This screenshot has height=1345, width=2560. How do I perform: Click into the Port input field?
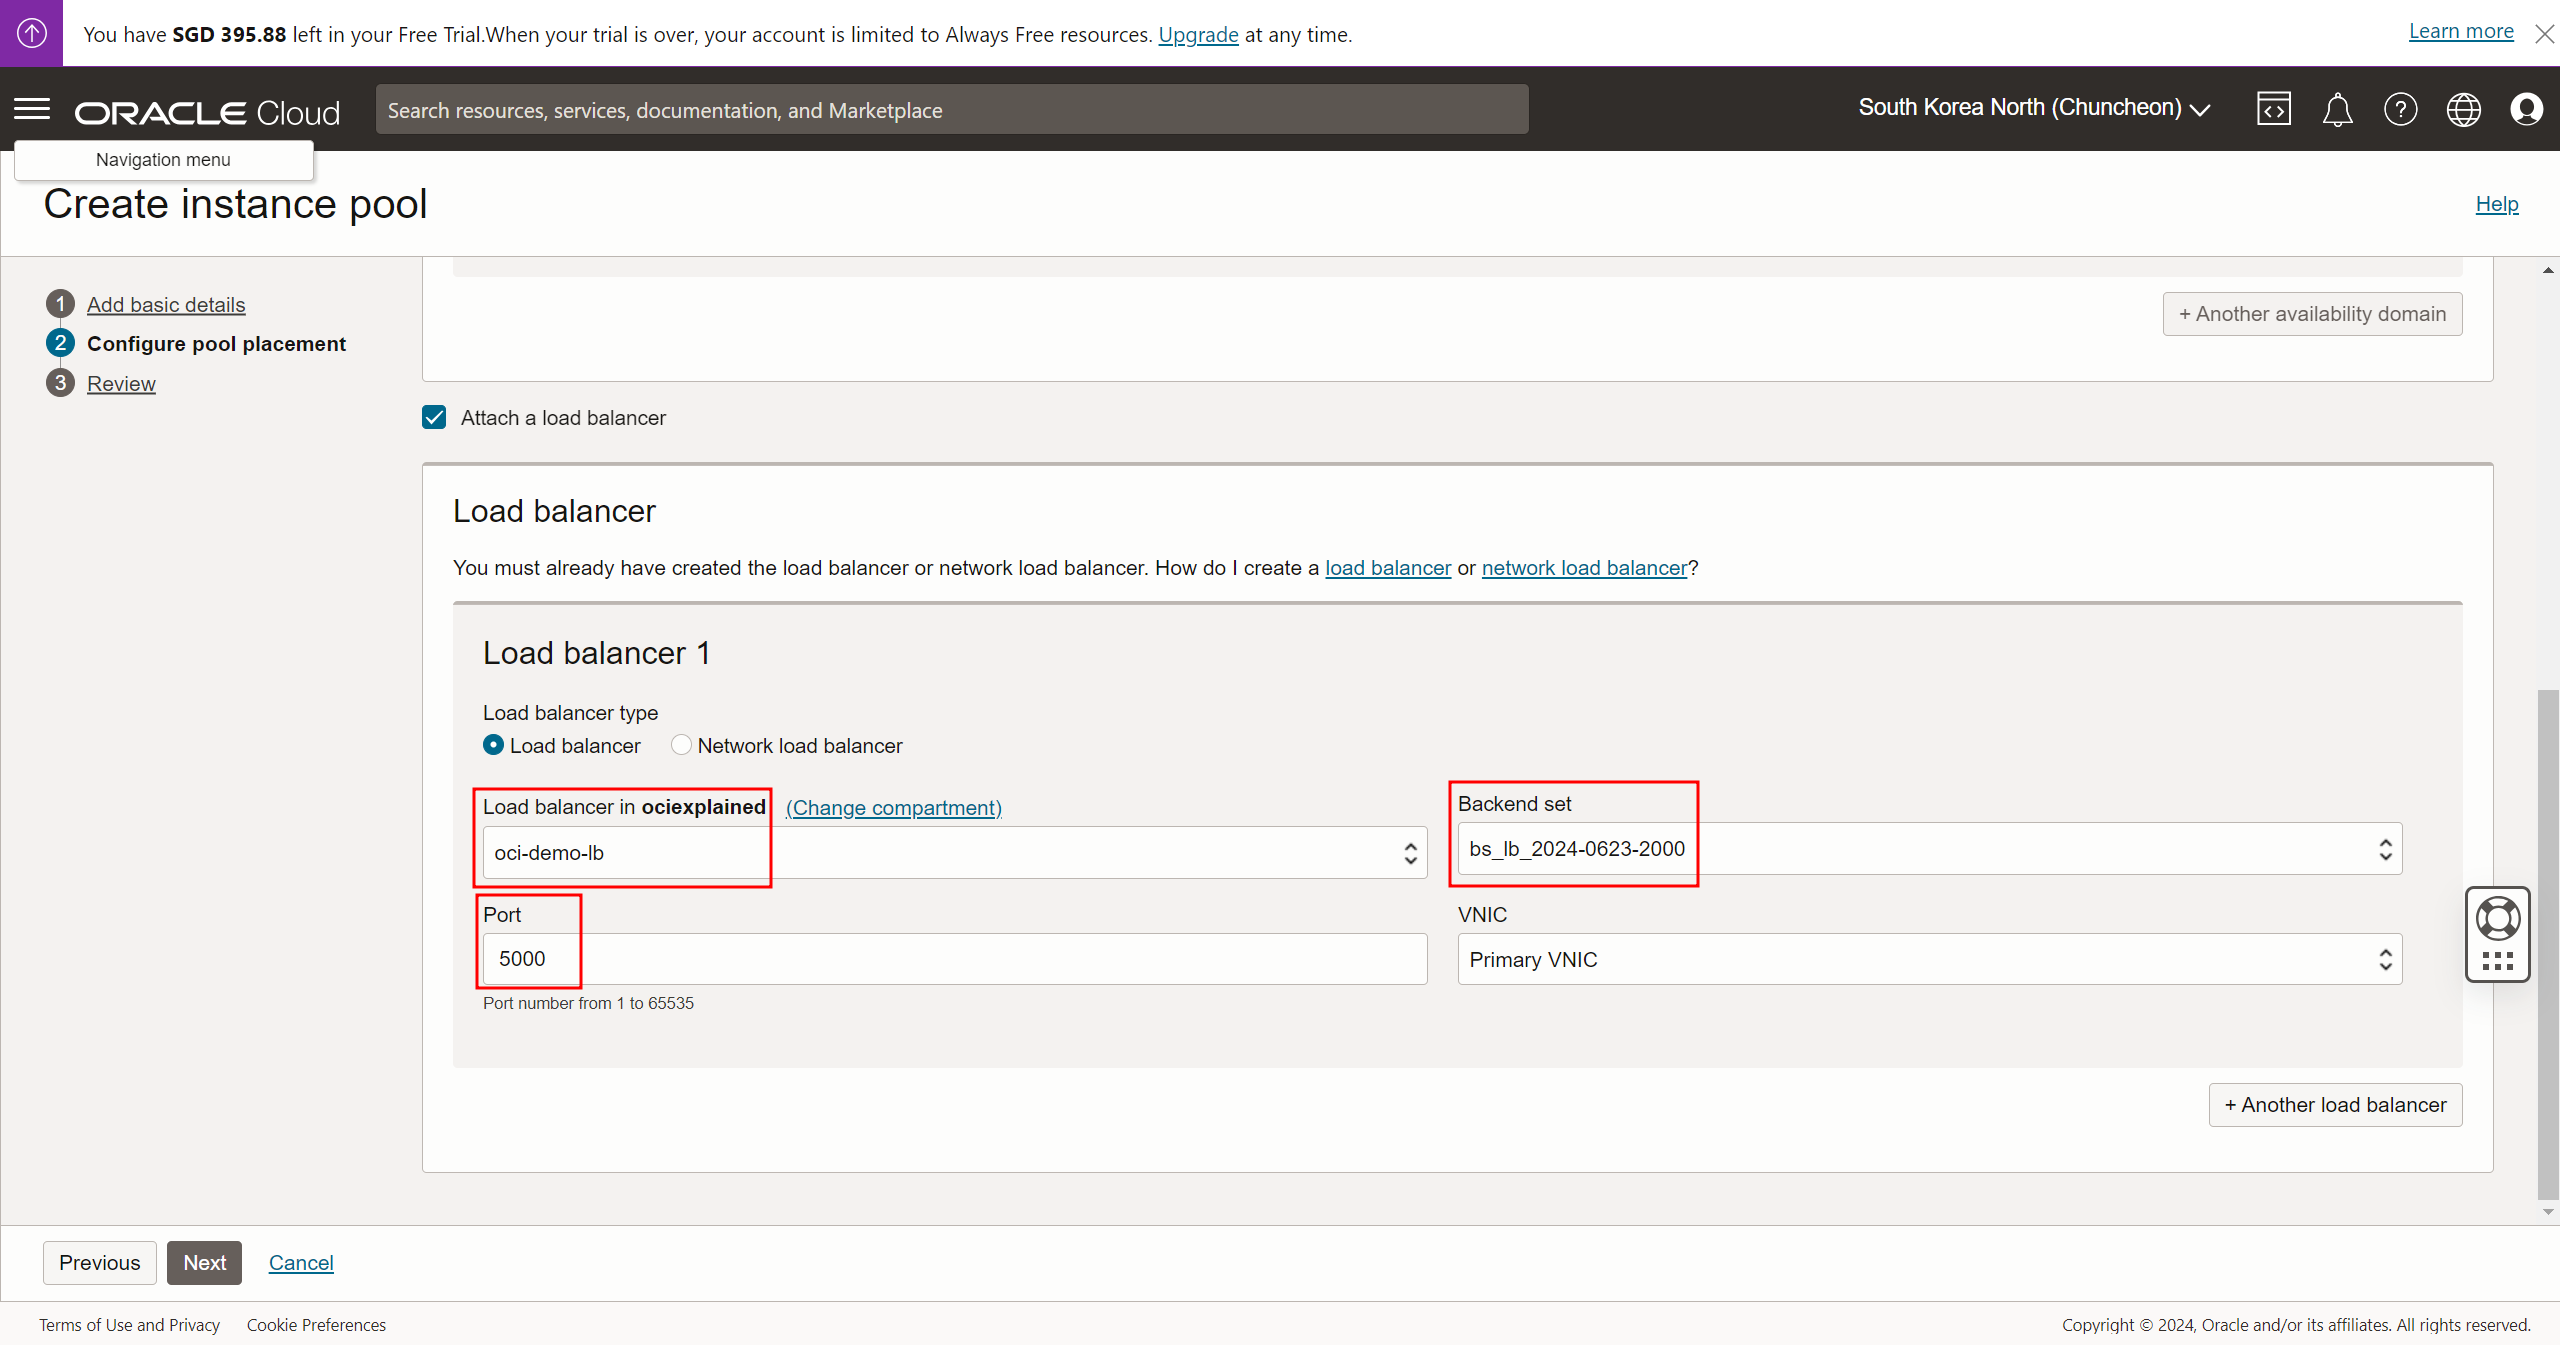coord(954,960)
